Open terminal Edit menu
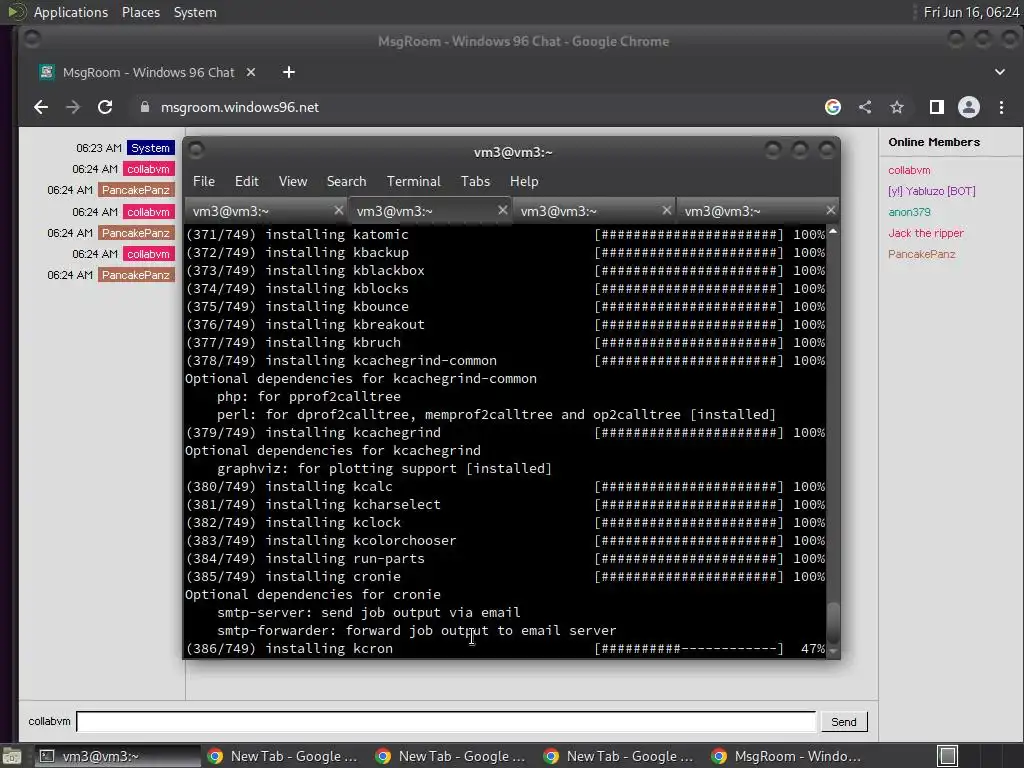This screenshot has width=1024, height=768. coord(246,182)
